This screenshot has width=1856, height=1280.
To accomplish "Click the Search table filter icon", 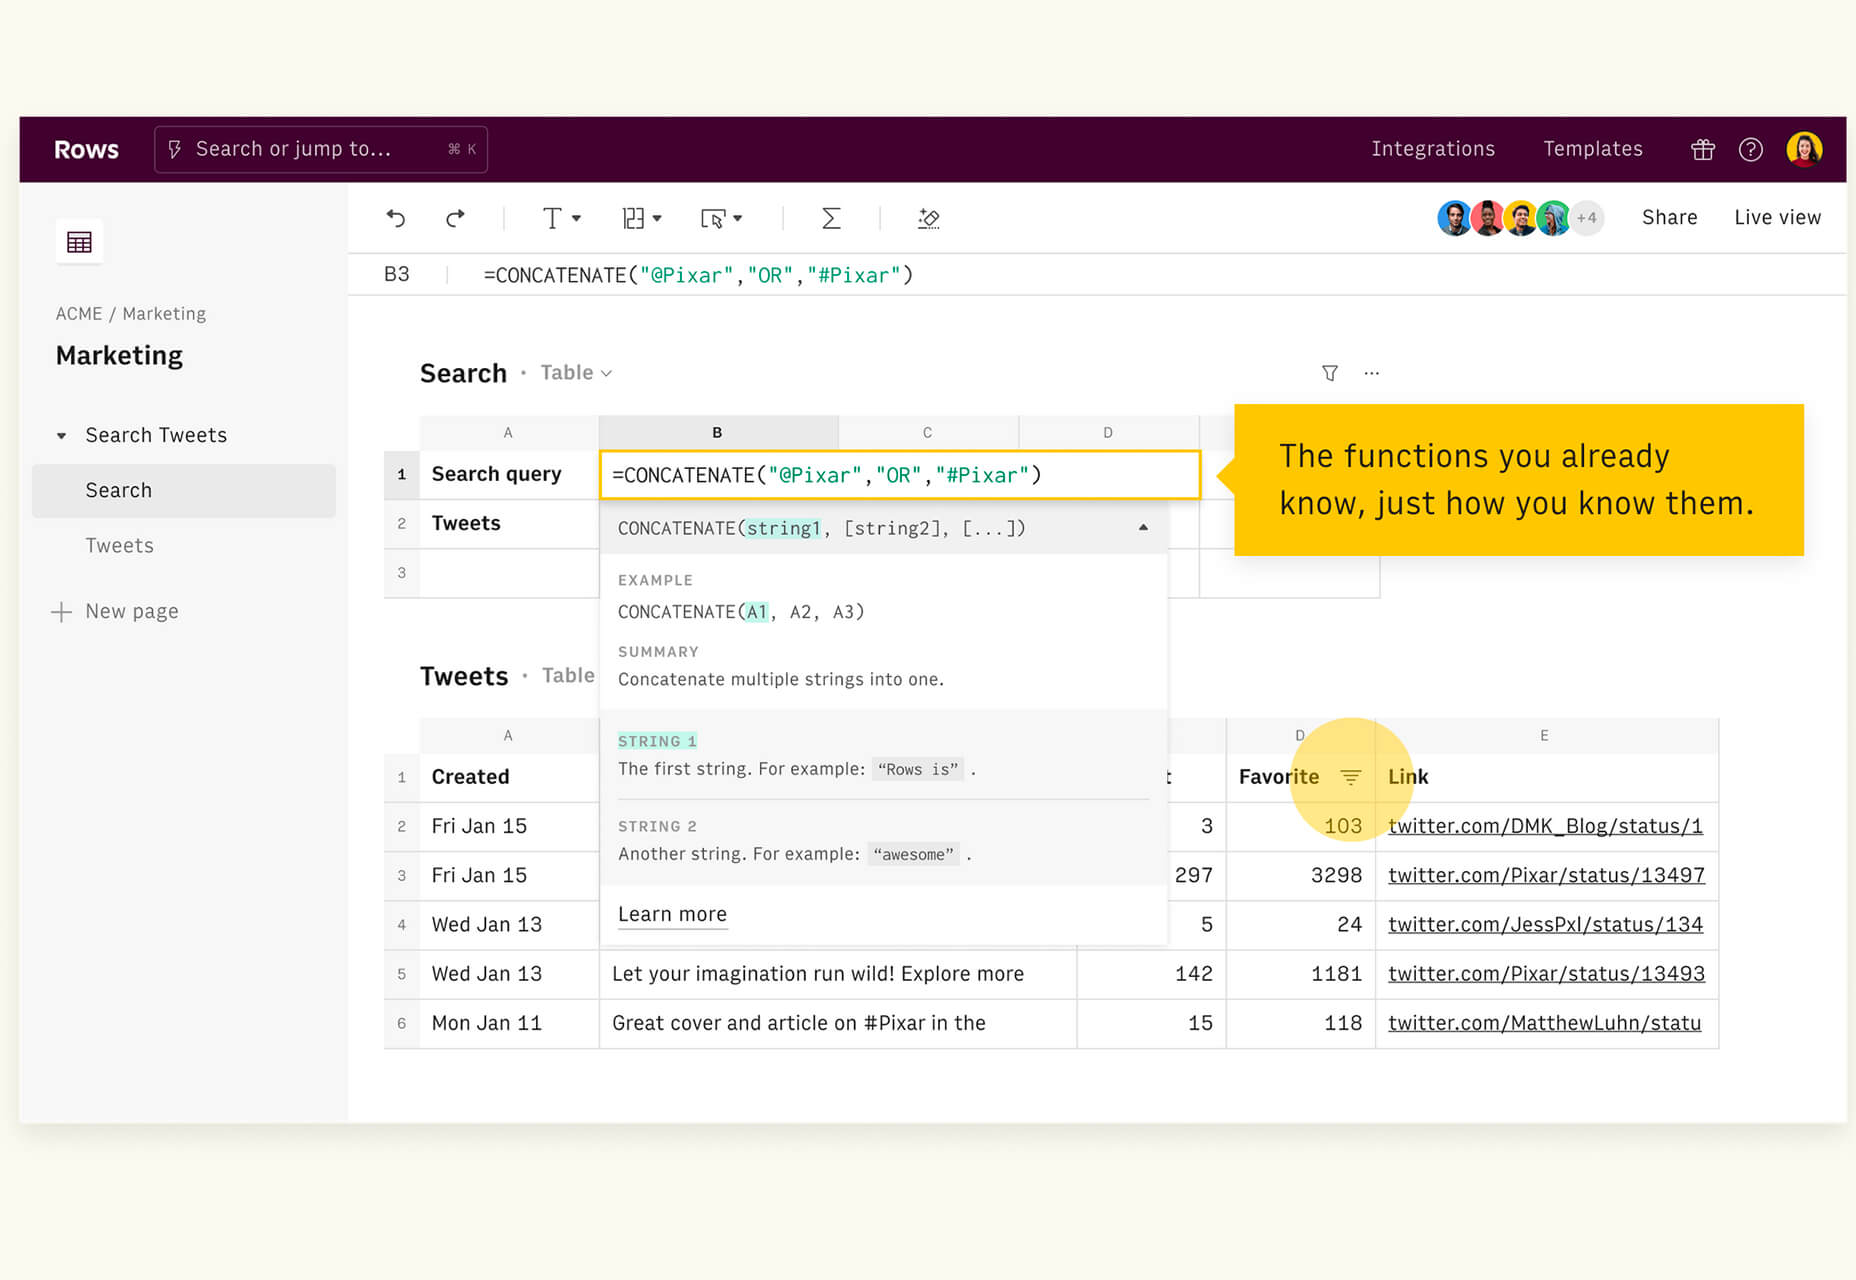I will pyautogui.click(x=1329, y=373).
